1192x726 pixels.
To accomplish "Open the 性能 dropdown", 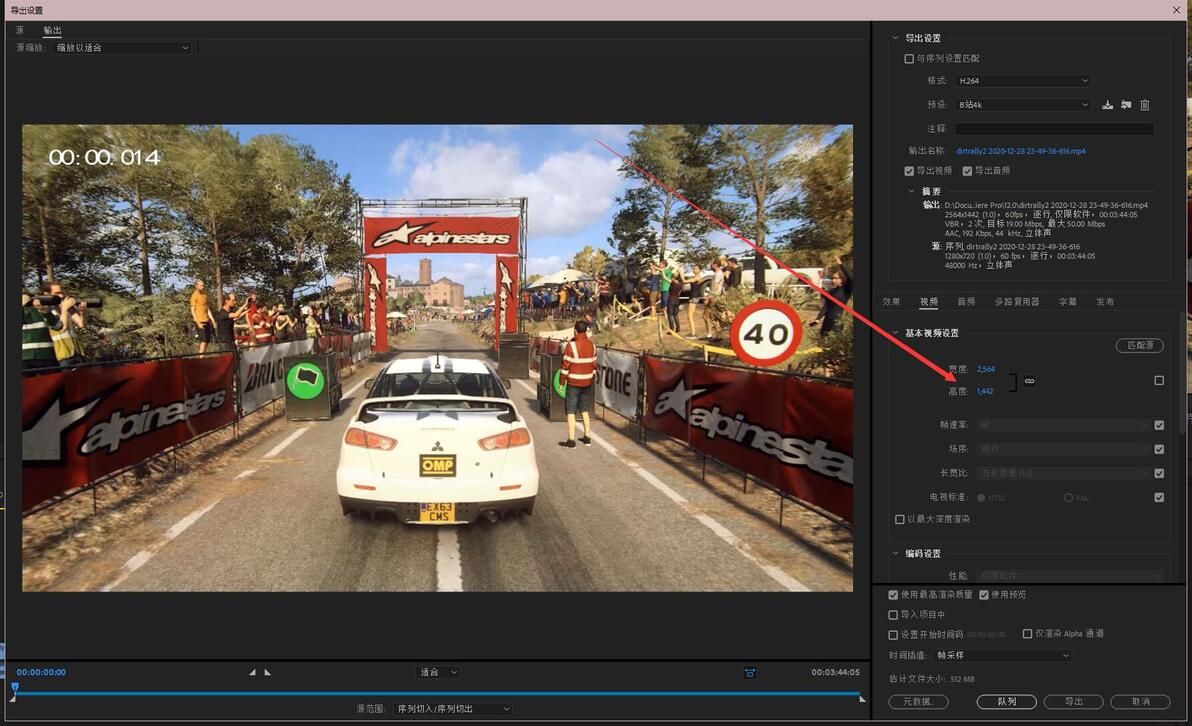I will 1070,575.
